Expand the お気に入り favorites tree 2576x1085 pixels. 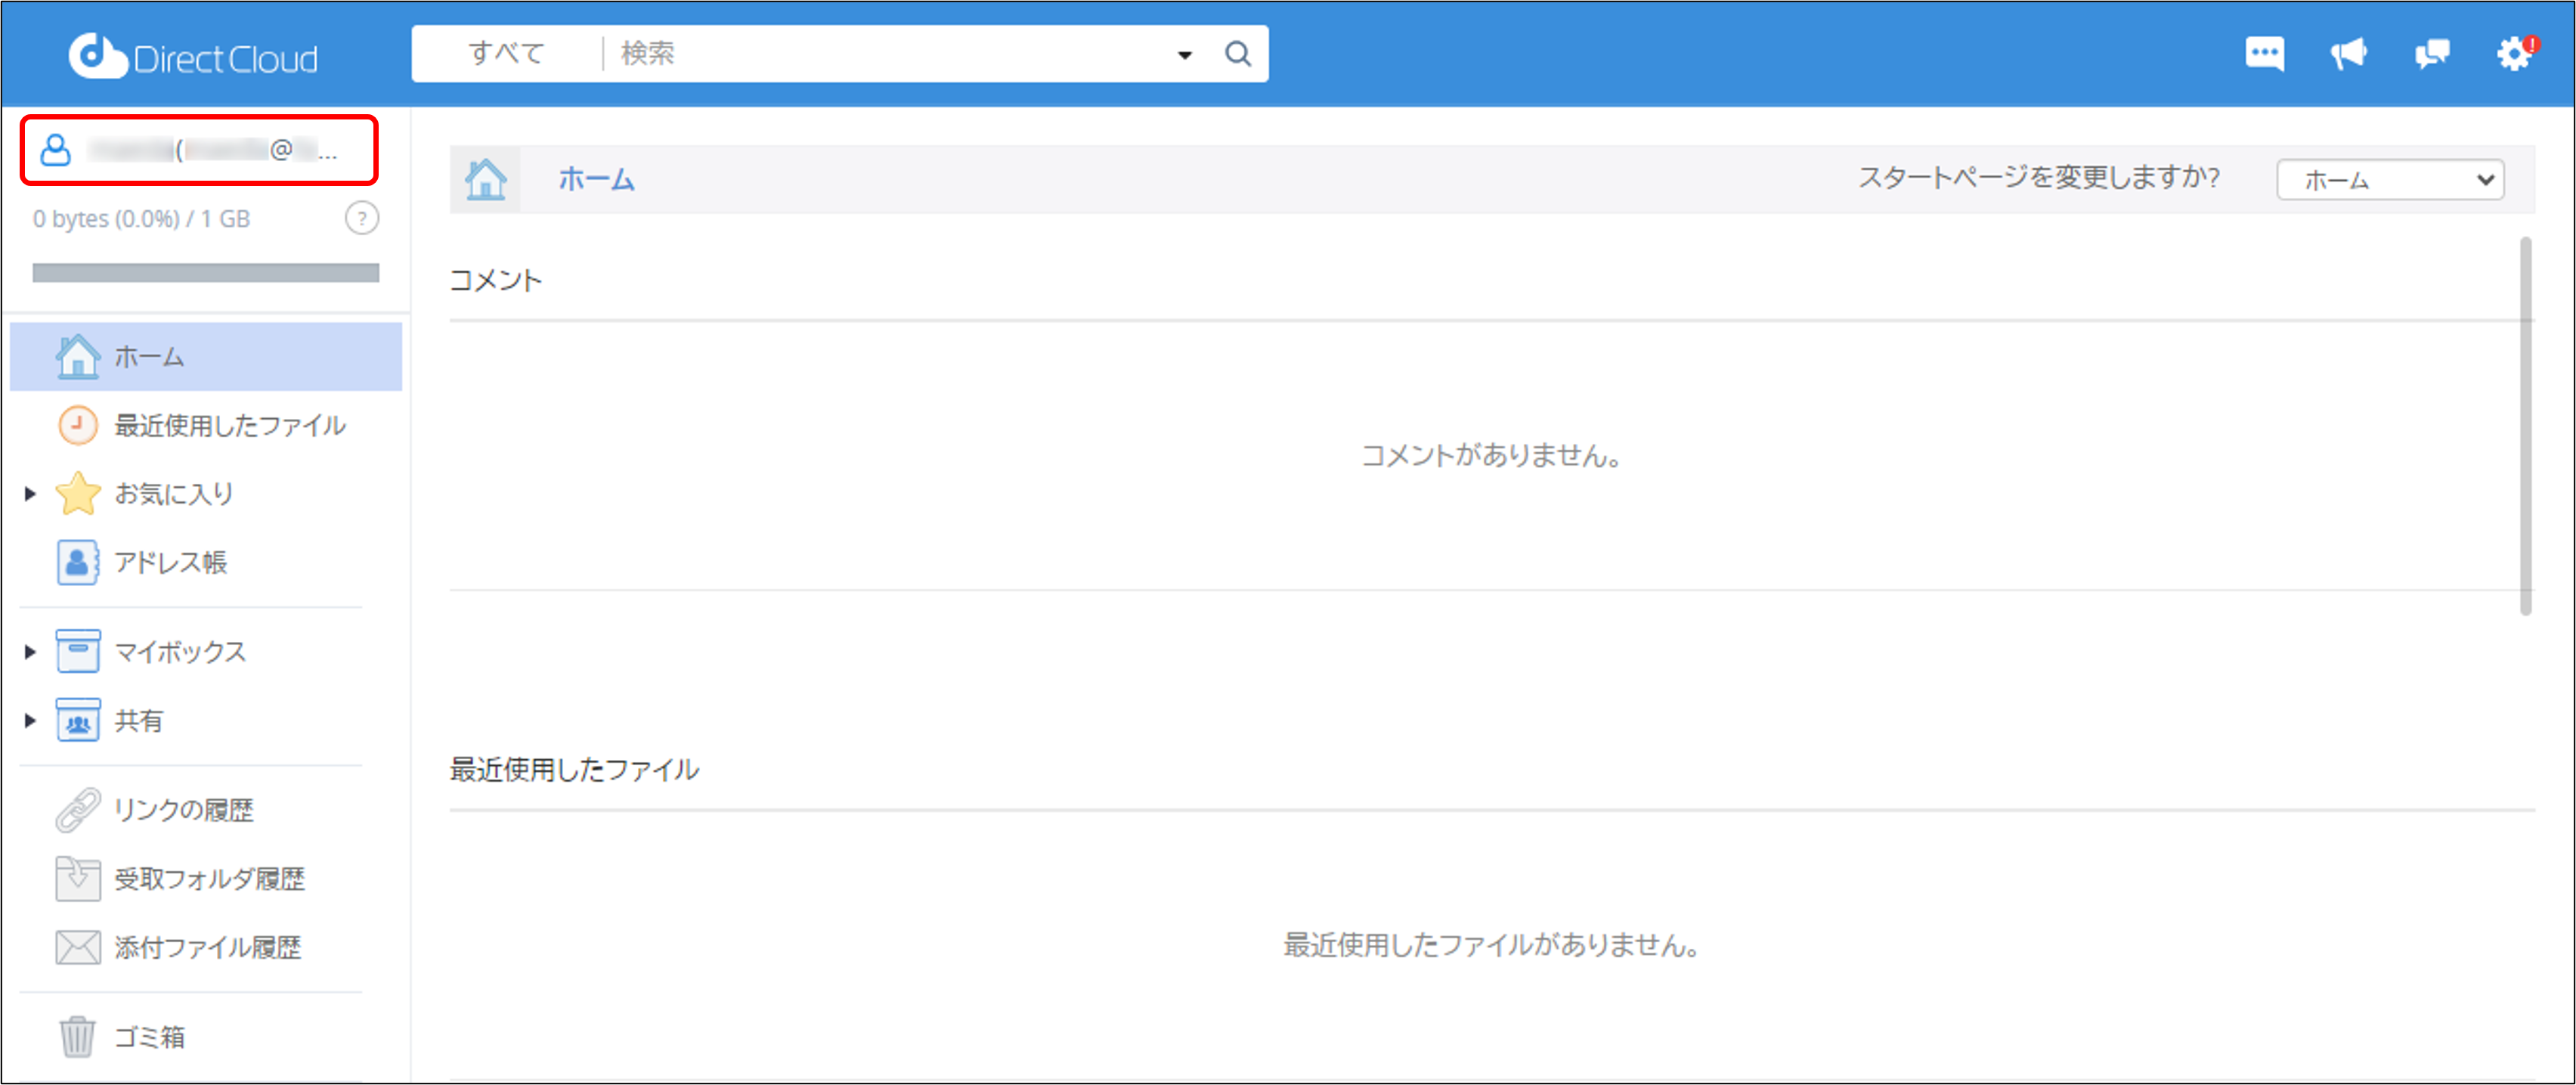click(29, 493)
